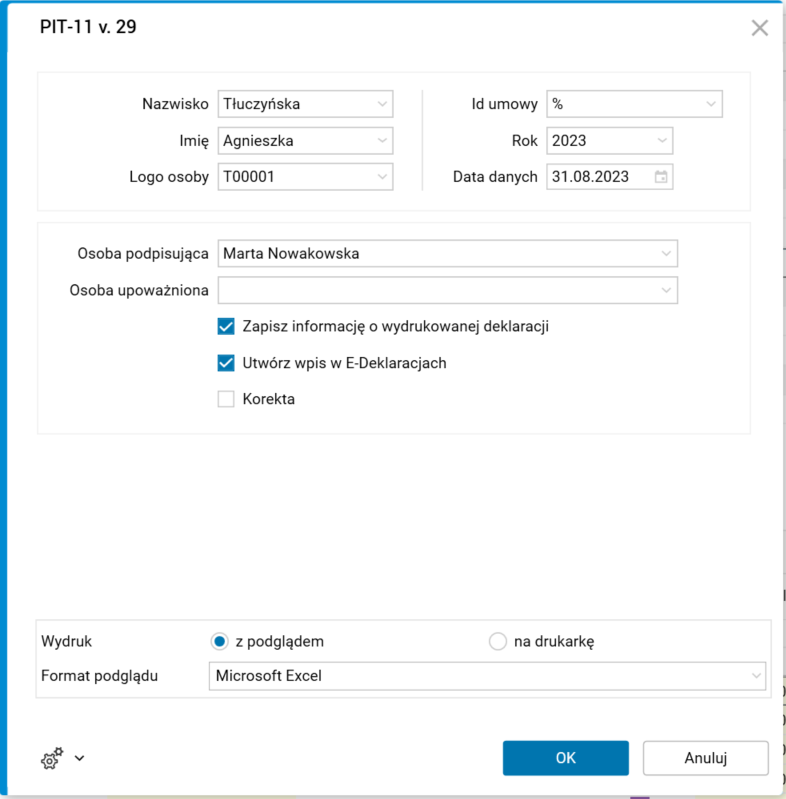The height and width of the screenshot is (799, 786).
Task: Enable the Korekta checkbox
Action: click(226, 399)
